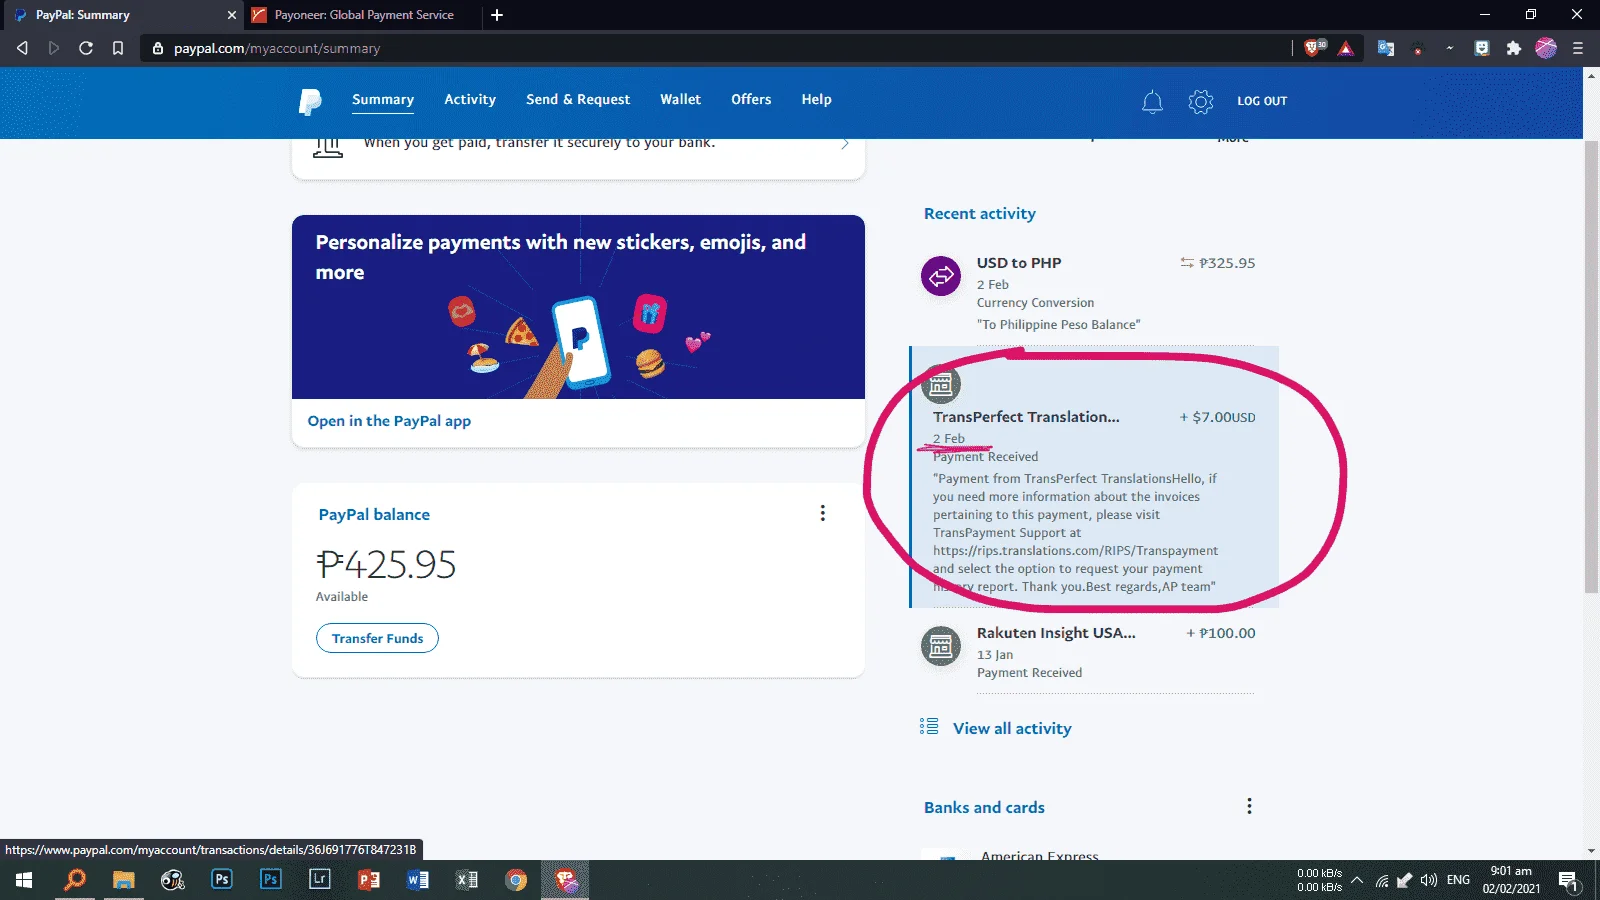Open Brave Shields lion icon
Screen dimensions: 1600x900
tap(1314, 48)
